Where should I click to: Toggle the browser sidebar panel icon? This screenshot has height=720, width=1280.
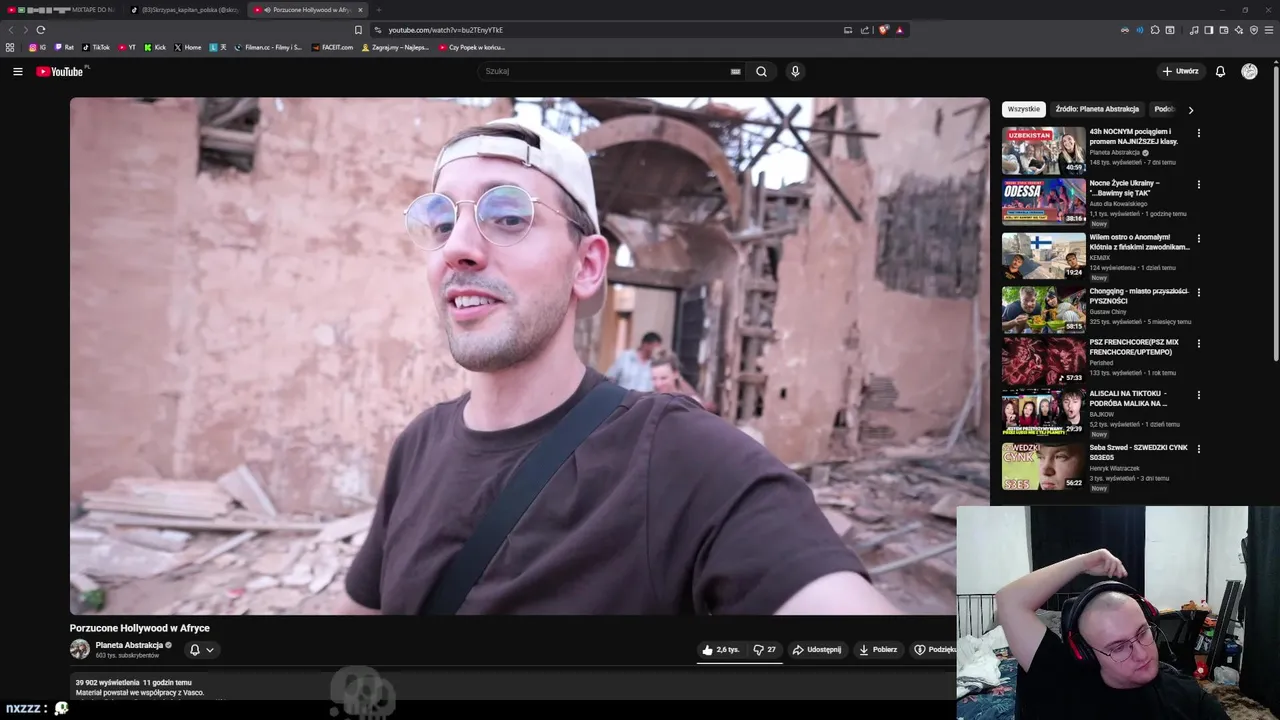[1208, 30]
